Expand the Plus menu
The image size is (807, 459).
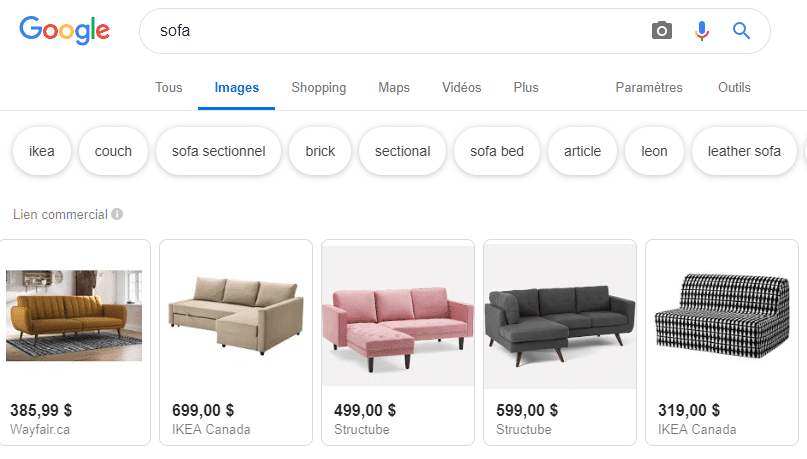526,88
